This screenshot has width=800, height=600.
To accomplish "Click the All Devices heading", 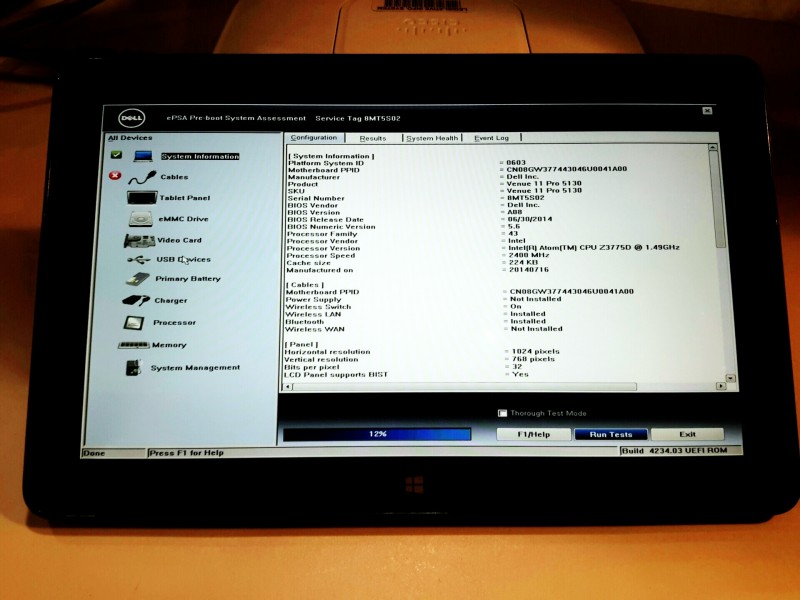I will point(130,138).
